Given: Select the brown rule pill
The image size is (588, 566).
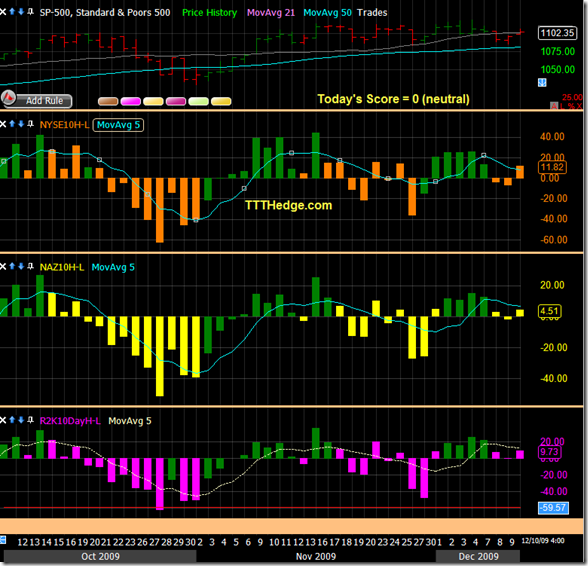Looking at the screenshot, I should pyautogui.click(x=108, y=101).
